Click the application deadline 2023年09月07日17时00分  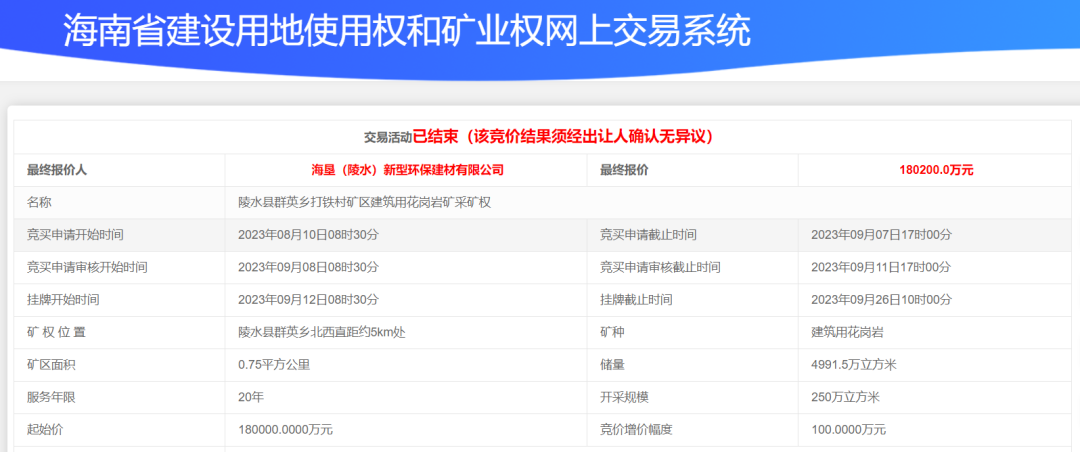tap(881, 235)
